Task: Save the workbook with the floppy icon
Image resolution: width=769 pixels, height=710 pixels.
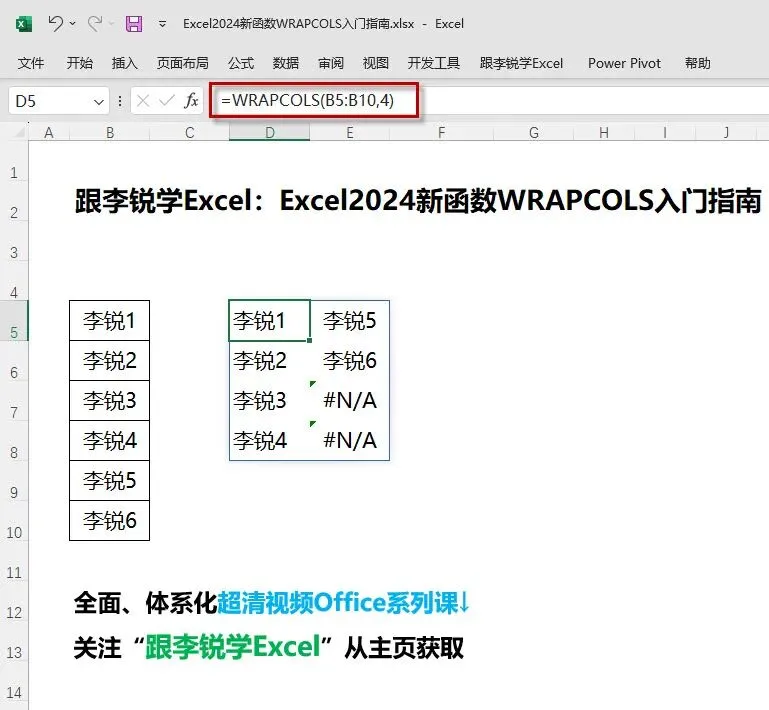Action: click(x=134, y=24)
